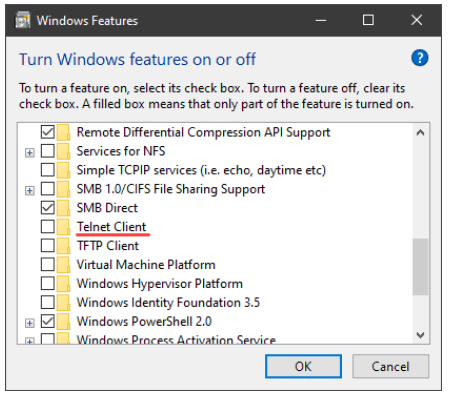Image resolution: width=451 pixels, height=394 pixels.
Task: Select Remote Differential Compression API Support label
Action: pos(203,132)
